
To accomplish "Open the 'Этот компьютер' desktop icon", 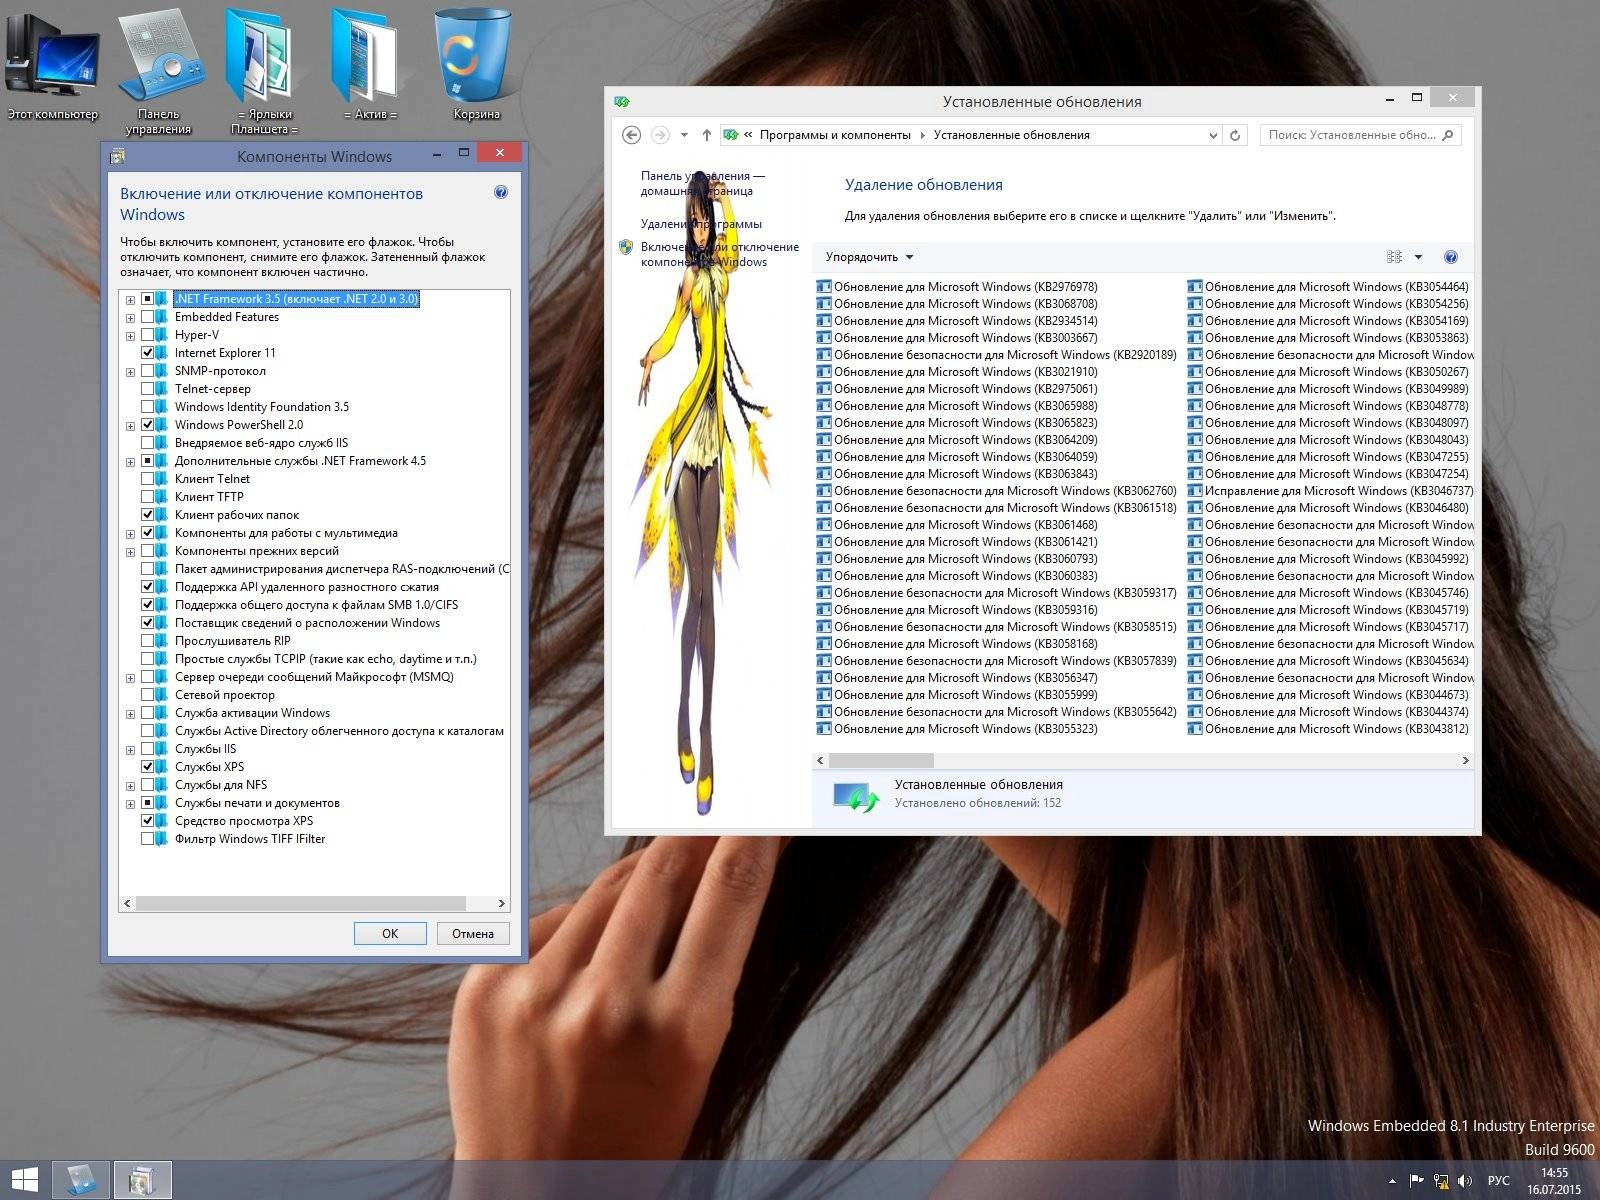I will (x=52, y=65).
